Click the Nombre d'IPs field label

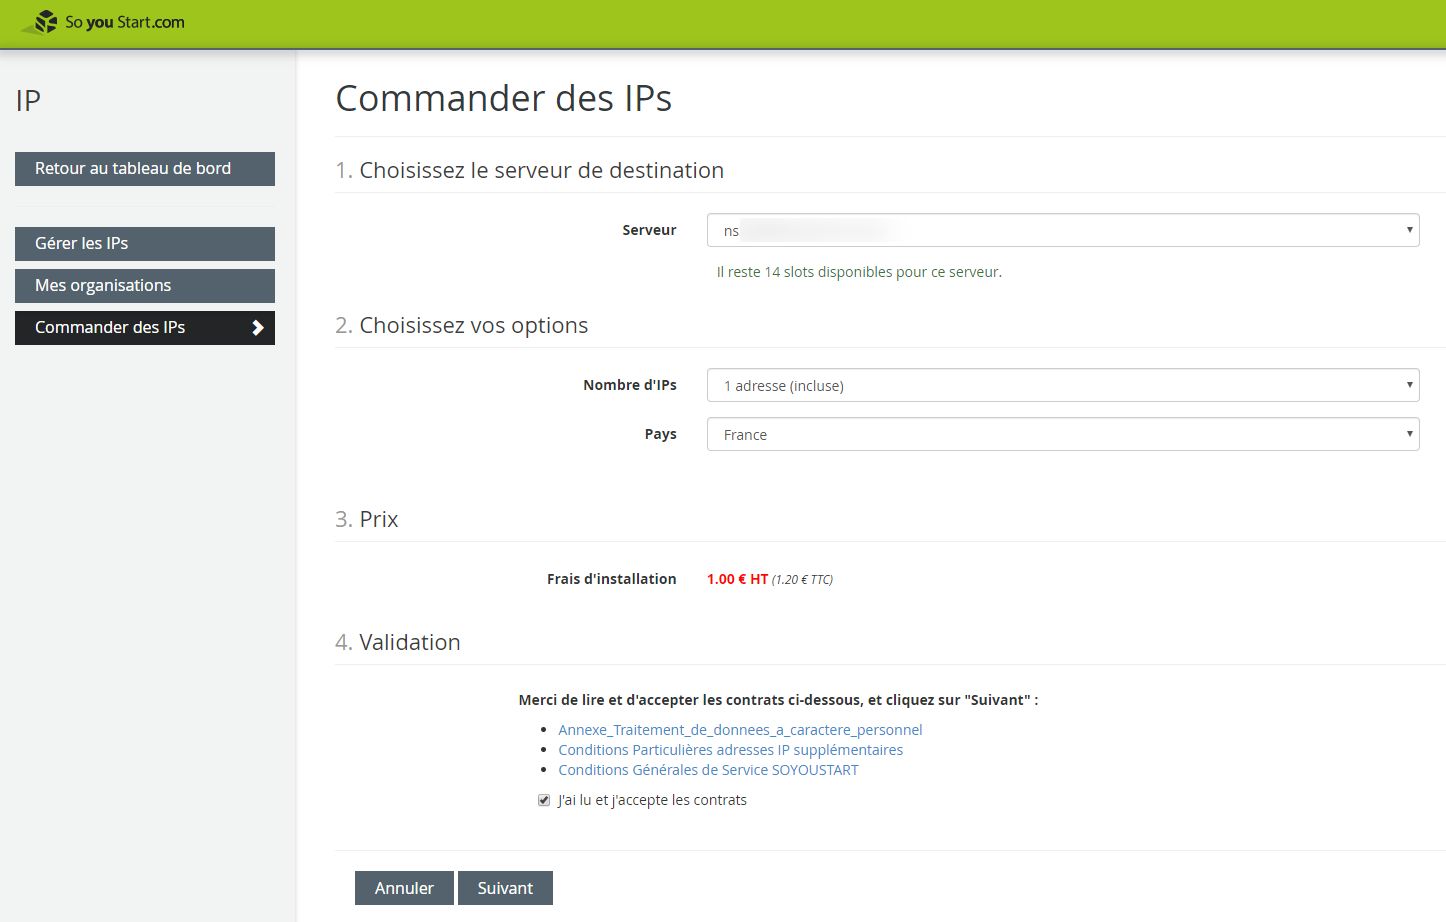pyautogui.click(x=629, y=385)
